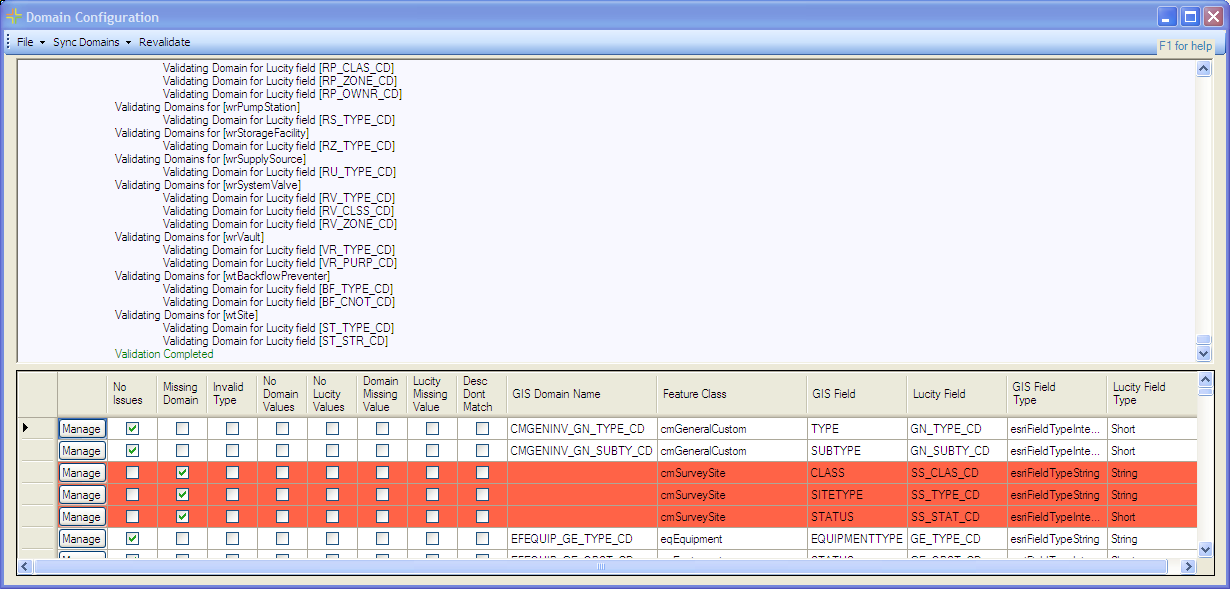Click the grid horizontal scroll right arrow

tap(1188, 567)
